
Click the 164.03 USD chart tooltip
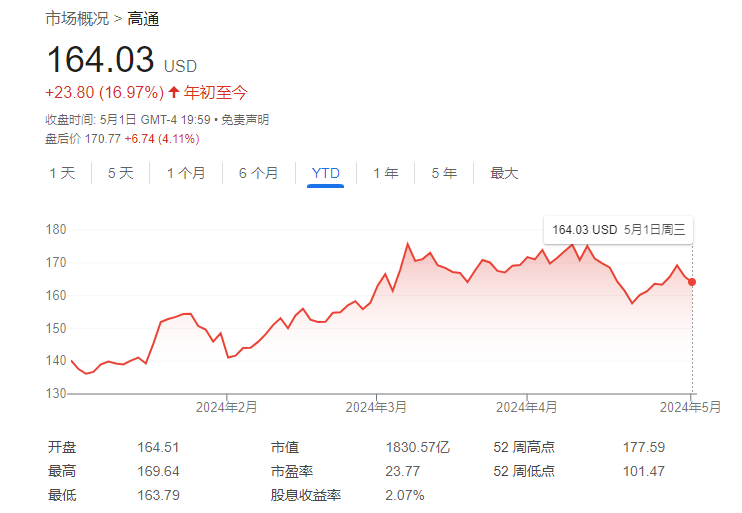(618, 230)
